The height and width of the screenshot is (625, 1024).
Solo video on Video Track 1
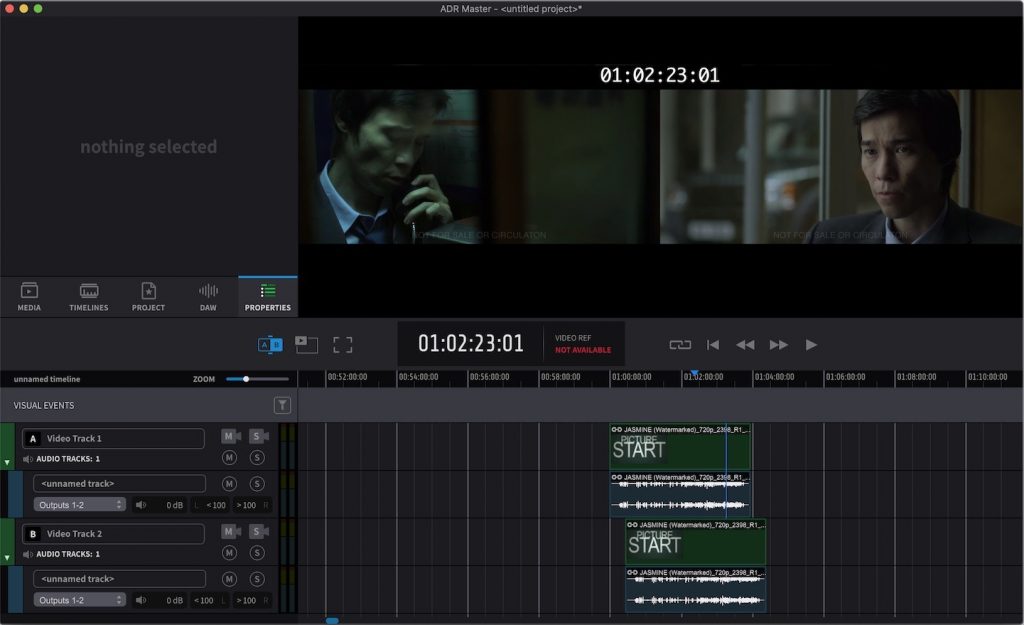(x=259, y=436)
